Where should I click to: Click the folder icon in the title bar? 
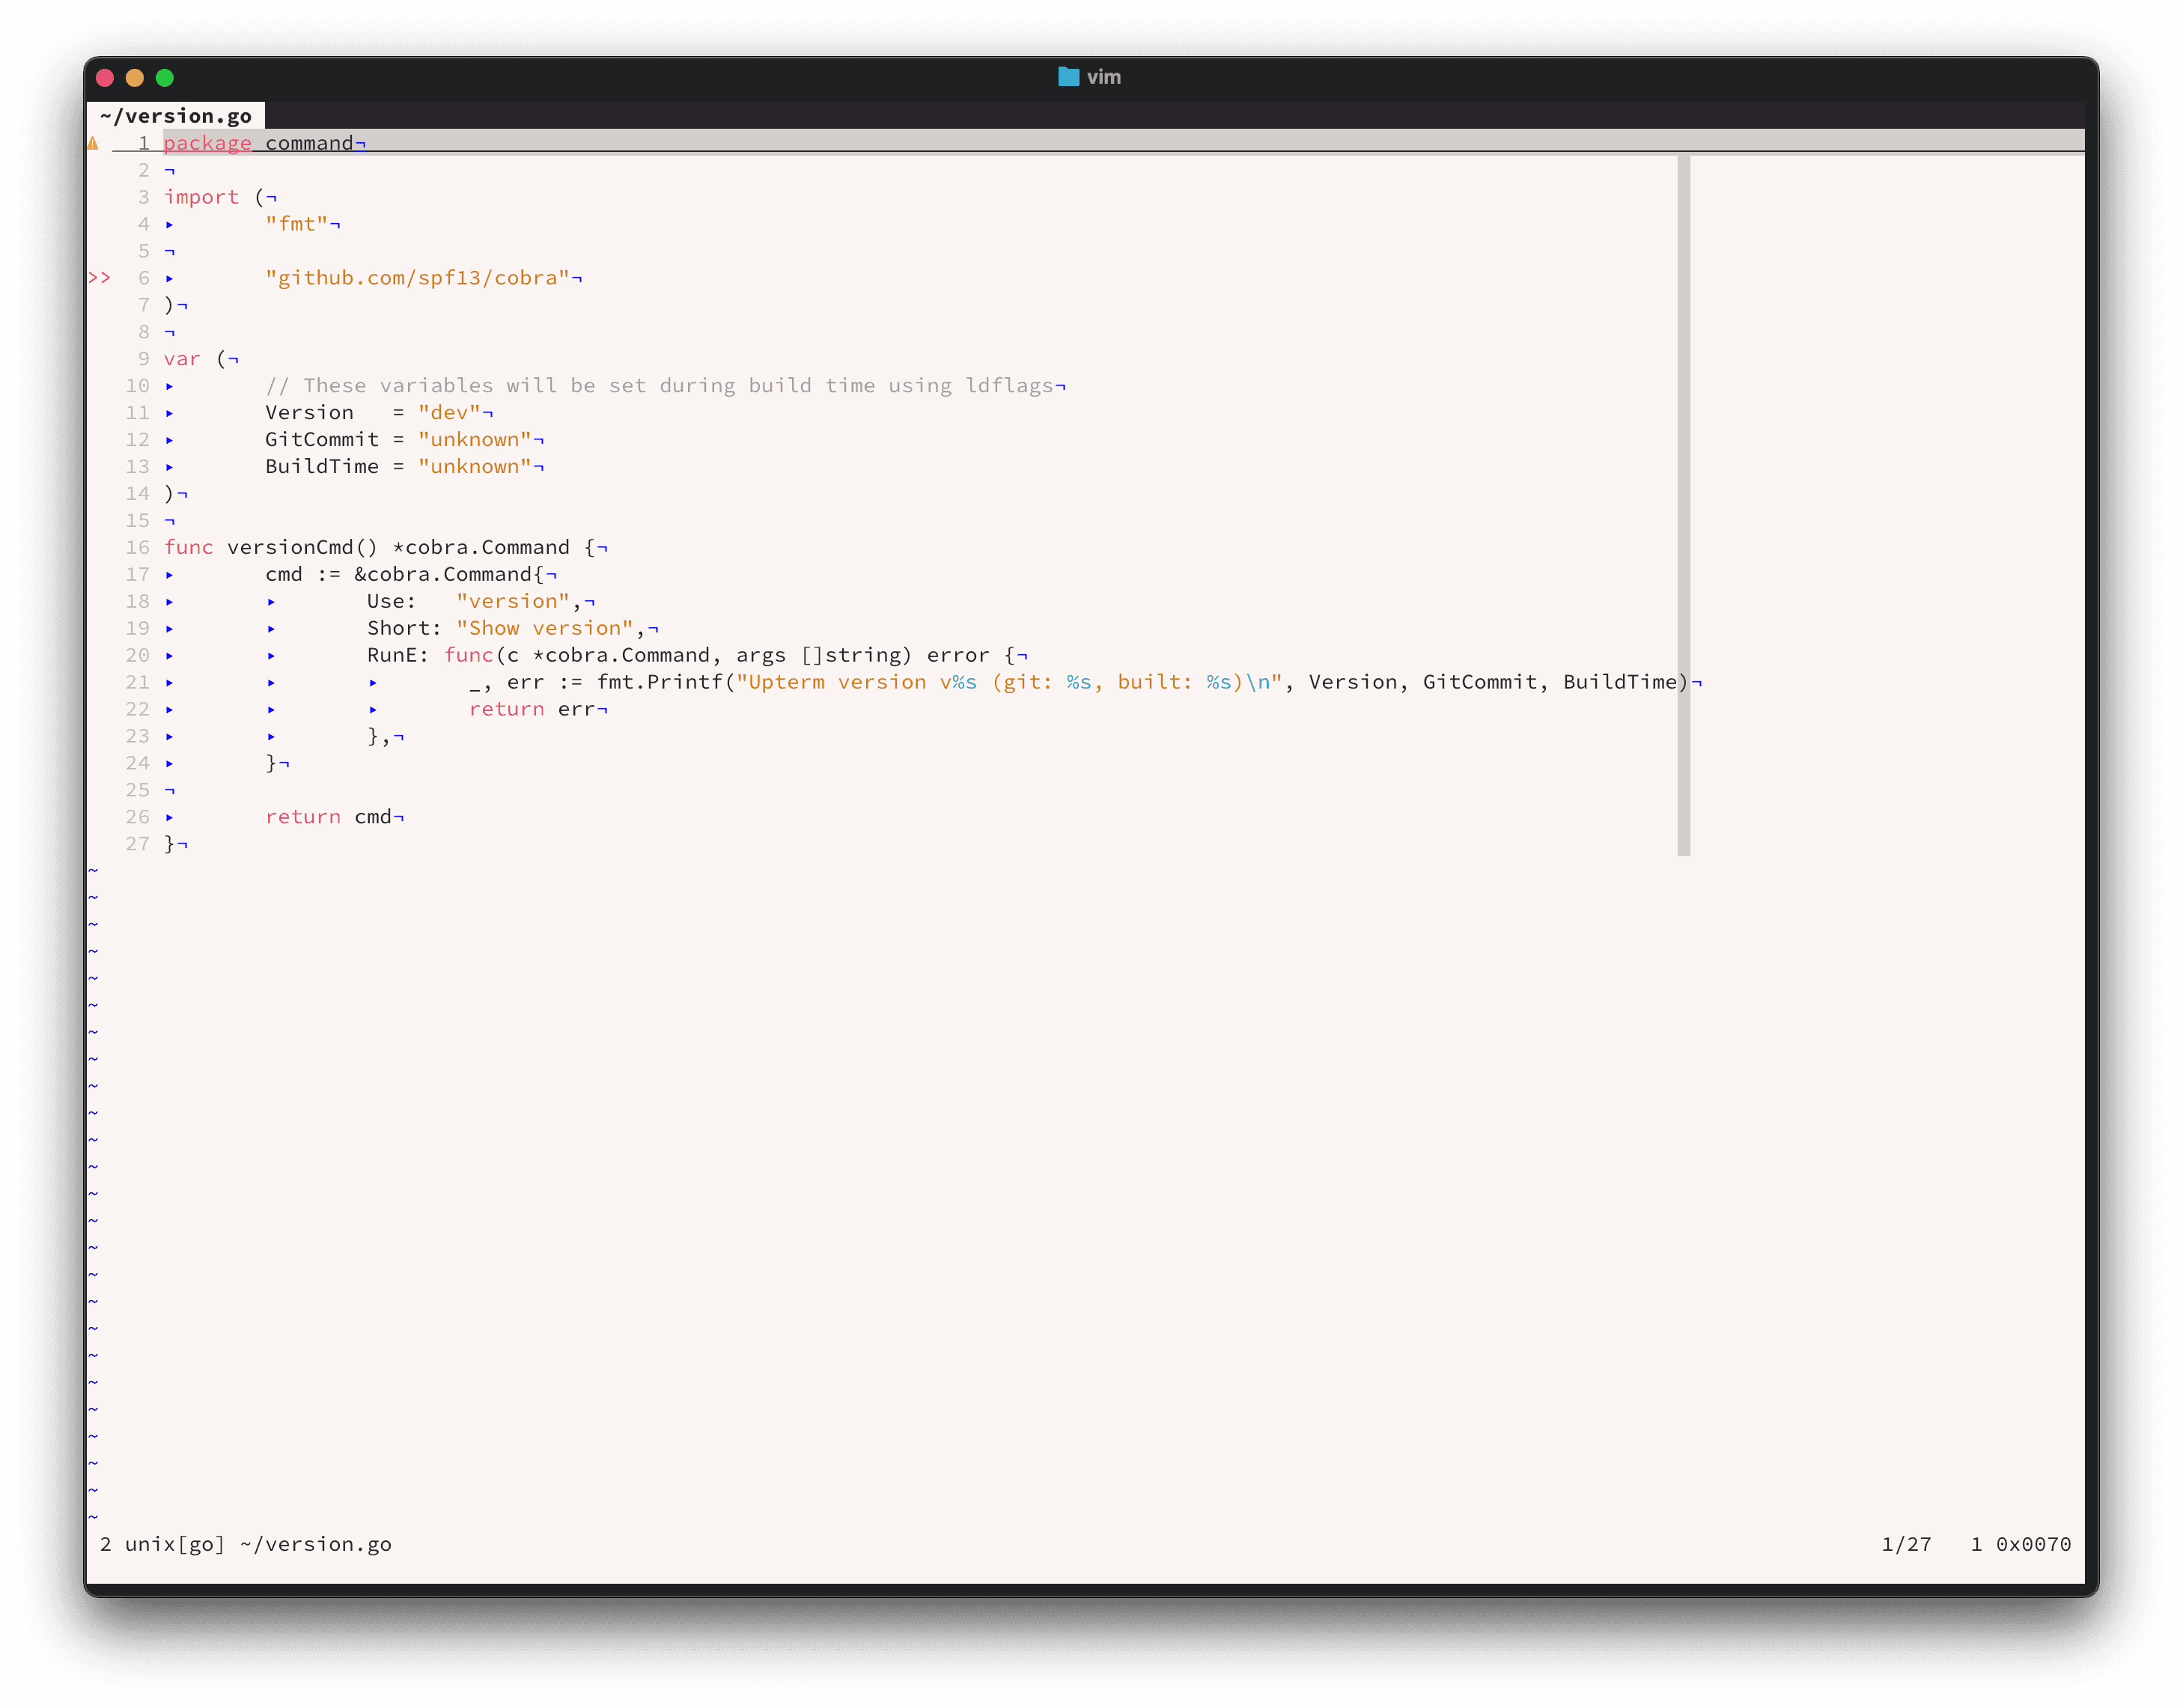point(1068,77)
